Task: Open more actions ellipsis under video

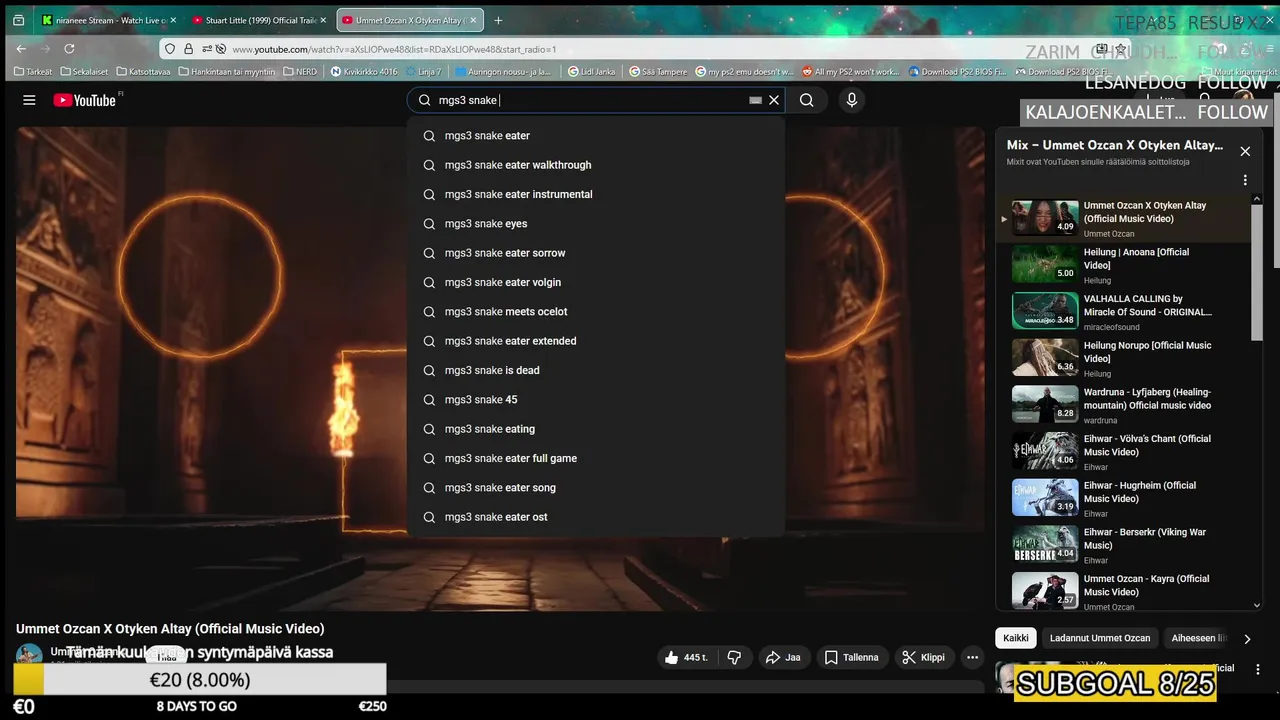Action: click(x=972, y=657)
